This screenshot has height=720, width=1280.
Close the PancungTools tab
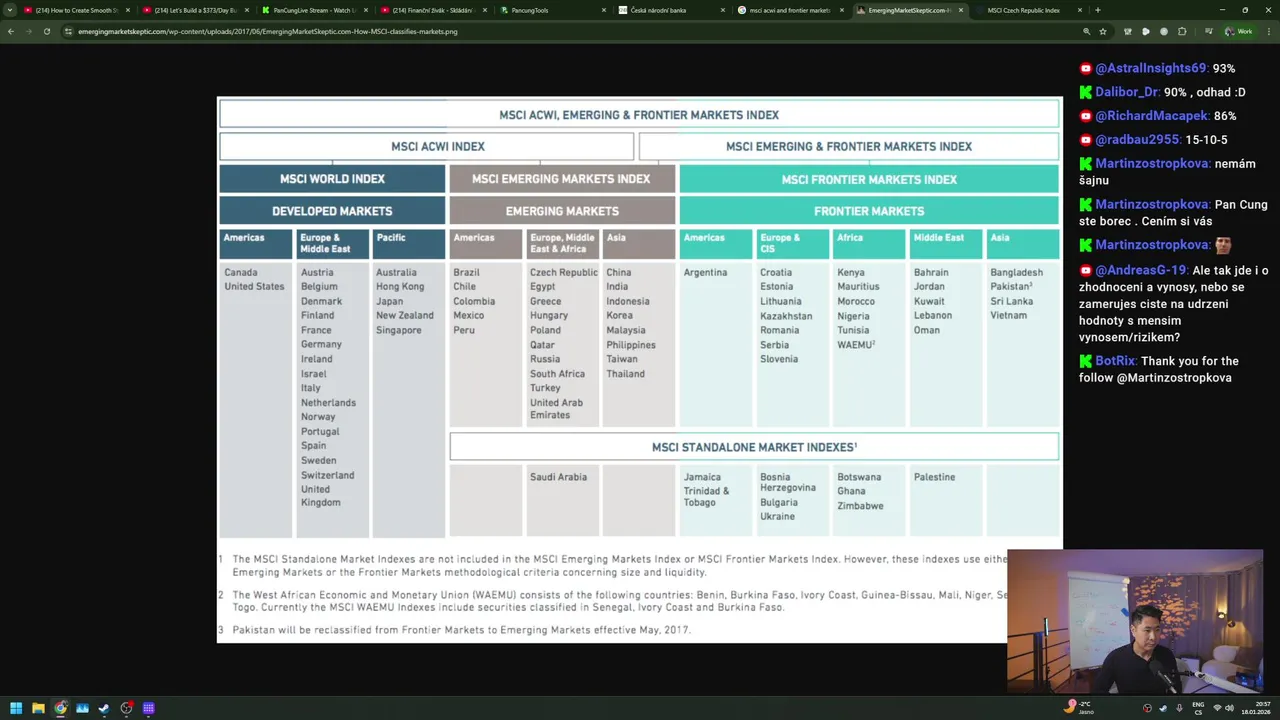pos(604,10)
